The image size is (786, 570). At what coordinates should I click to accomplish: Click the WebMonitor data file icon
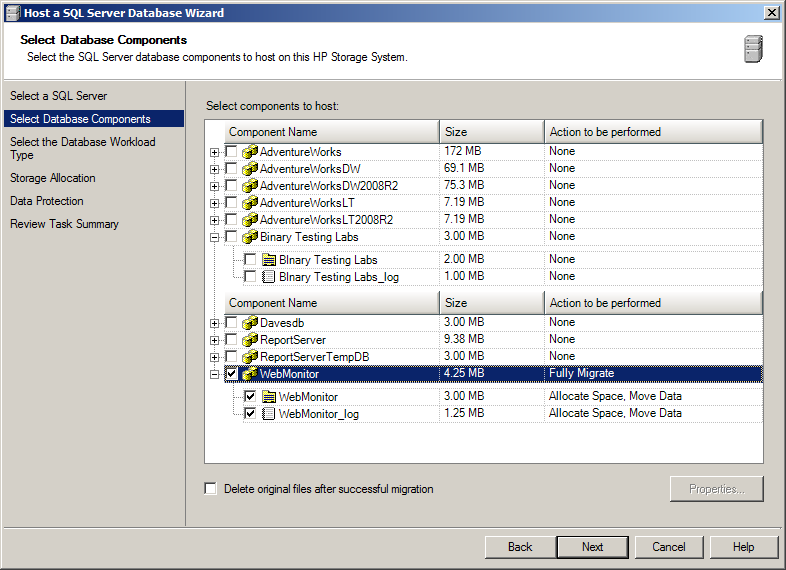[x=269, y=397]
